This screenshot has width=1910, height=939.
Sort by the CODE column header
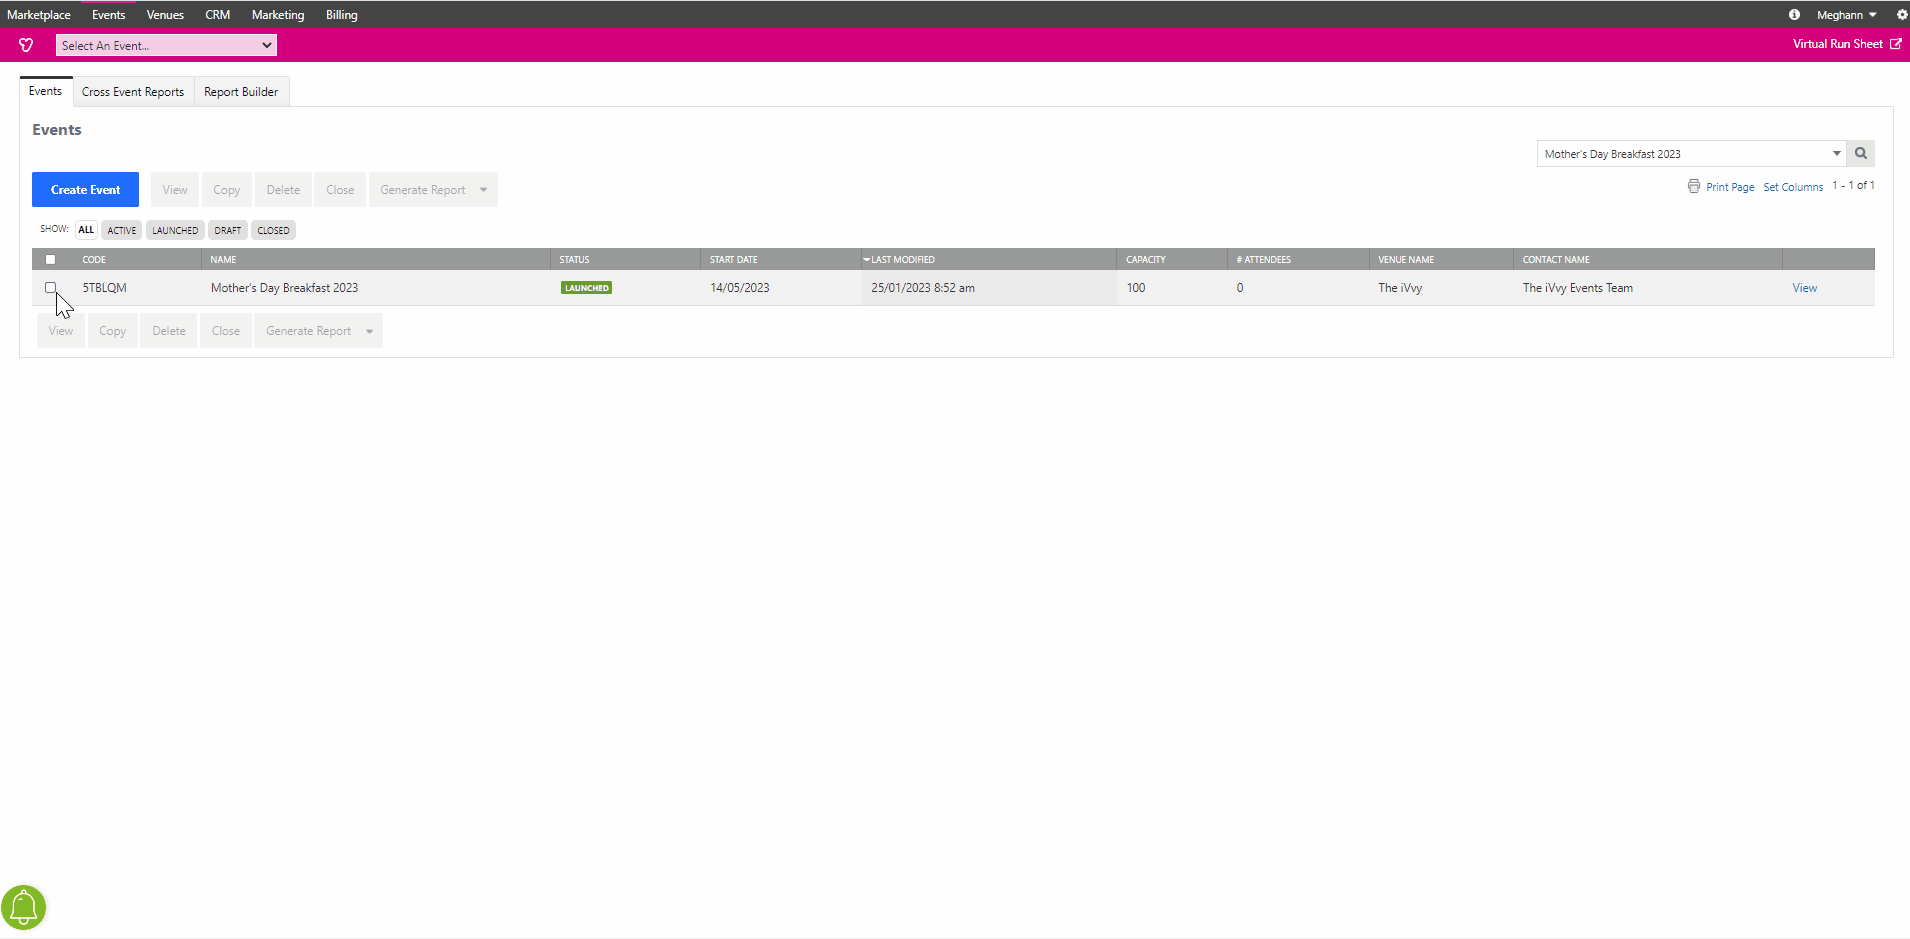coord(94,260)
